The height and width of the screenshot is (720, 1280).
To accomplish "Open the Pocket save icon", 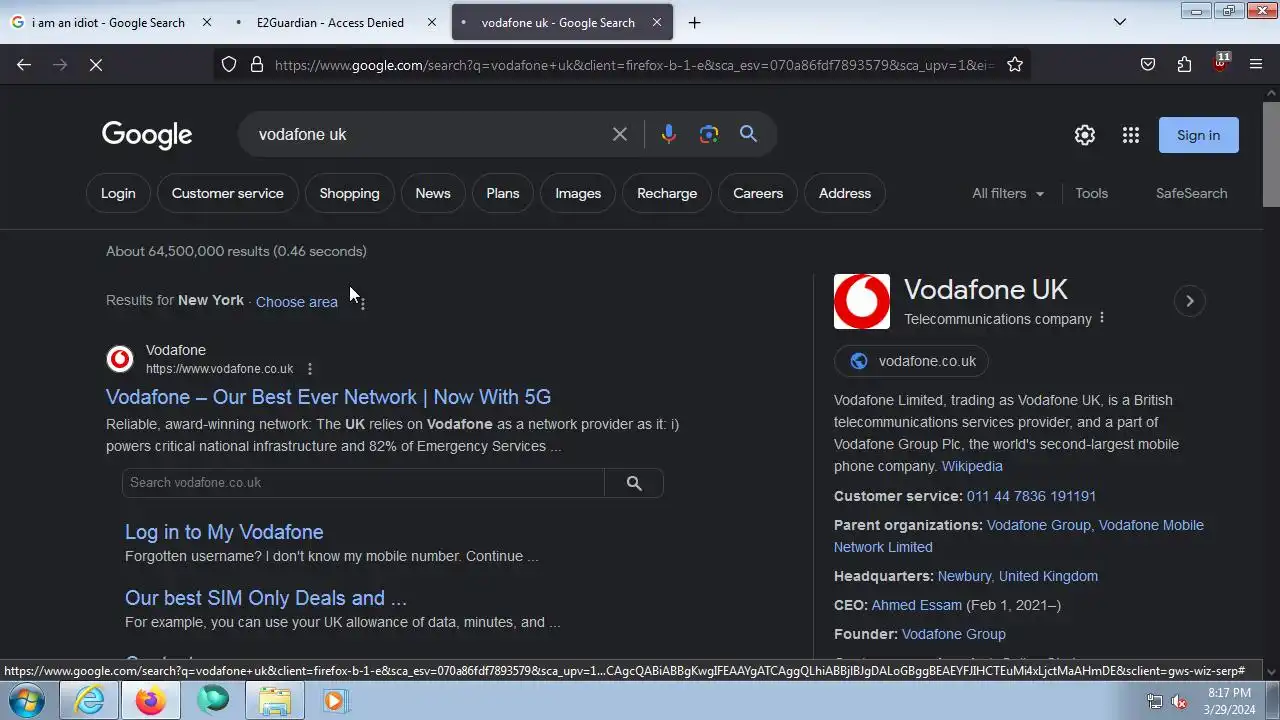I will coord(1148,64).
